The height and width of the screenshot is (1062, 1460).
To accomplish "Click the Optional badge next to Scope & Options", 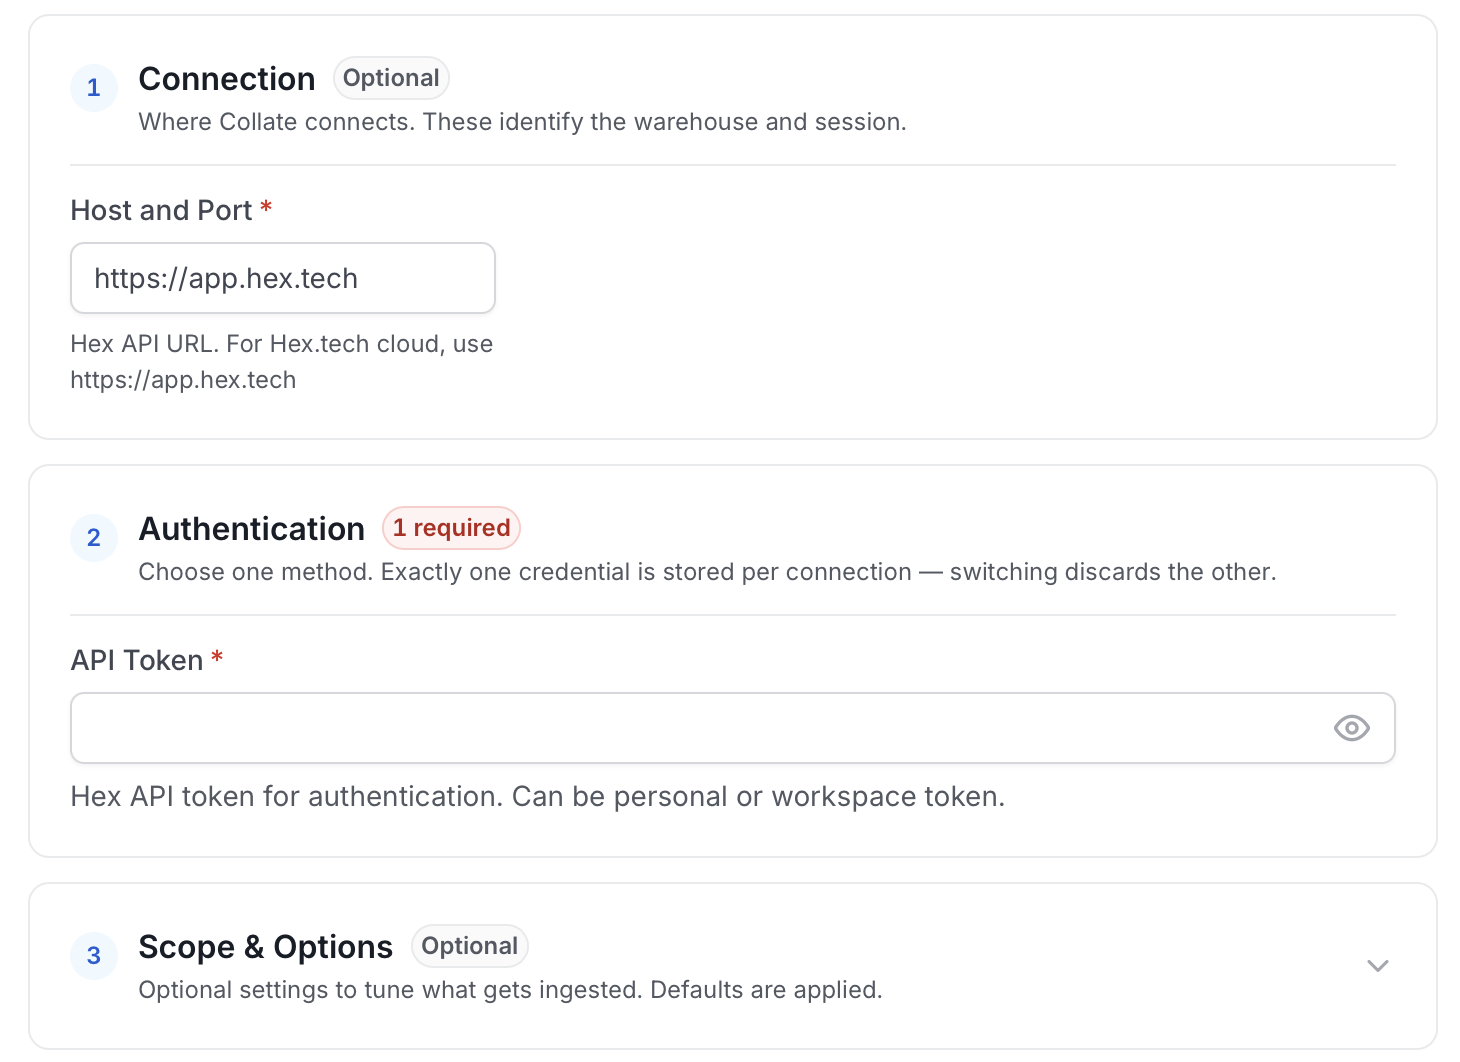I will [x=469, y=946].
